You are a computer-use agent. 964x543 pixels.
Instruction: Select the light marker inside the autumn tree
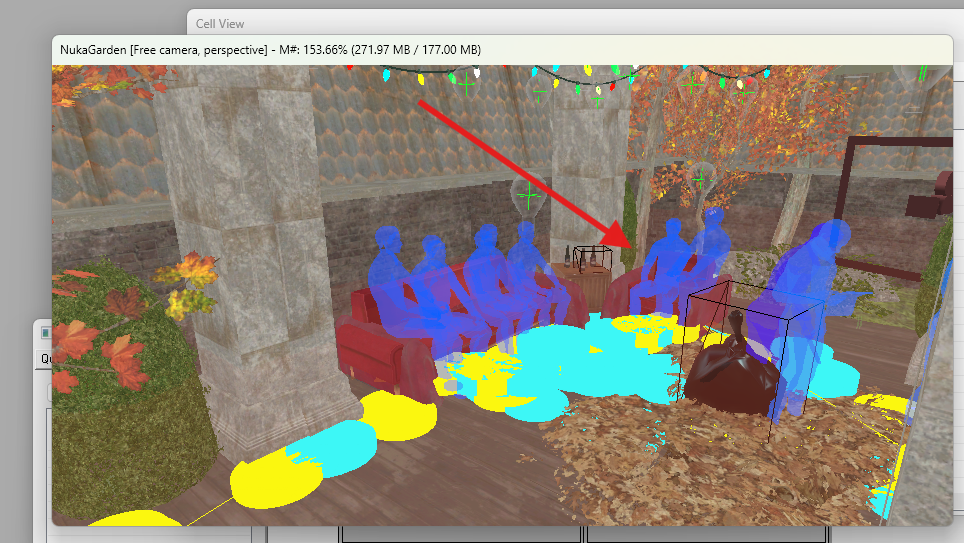[x=700, y=180]
